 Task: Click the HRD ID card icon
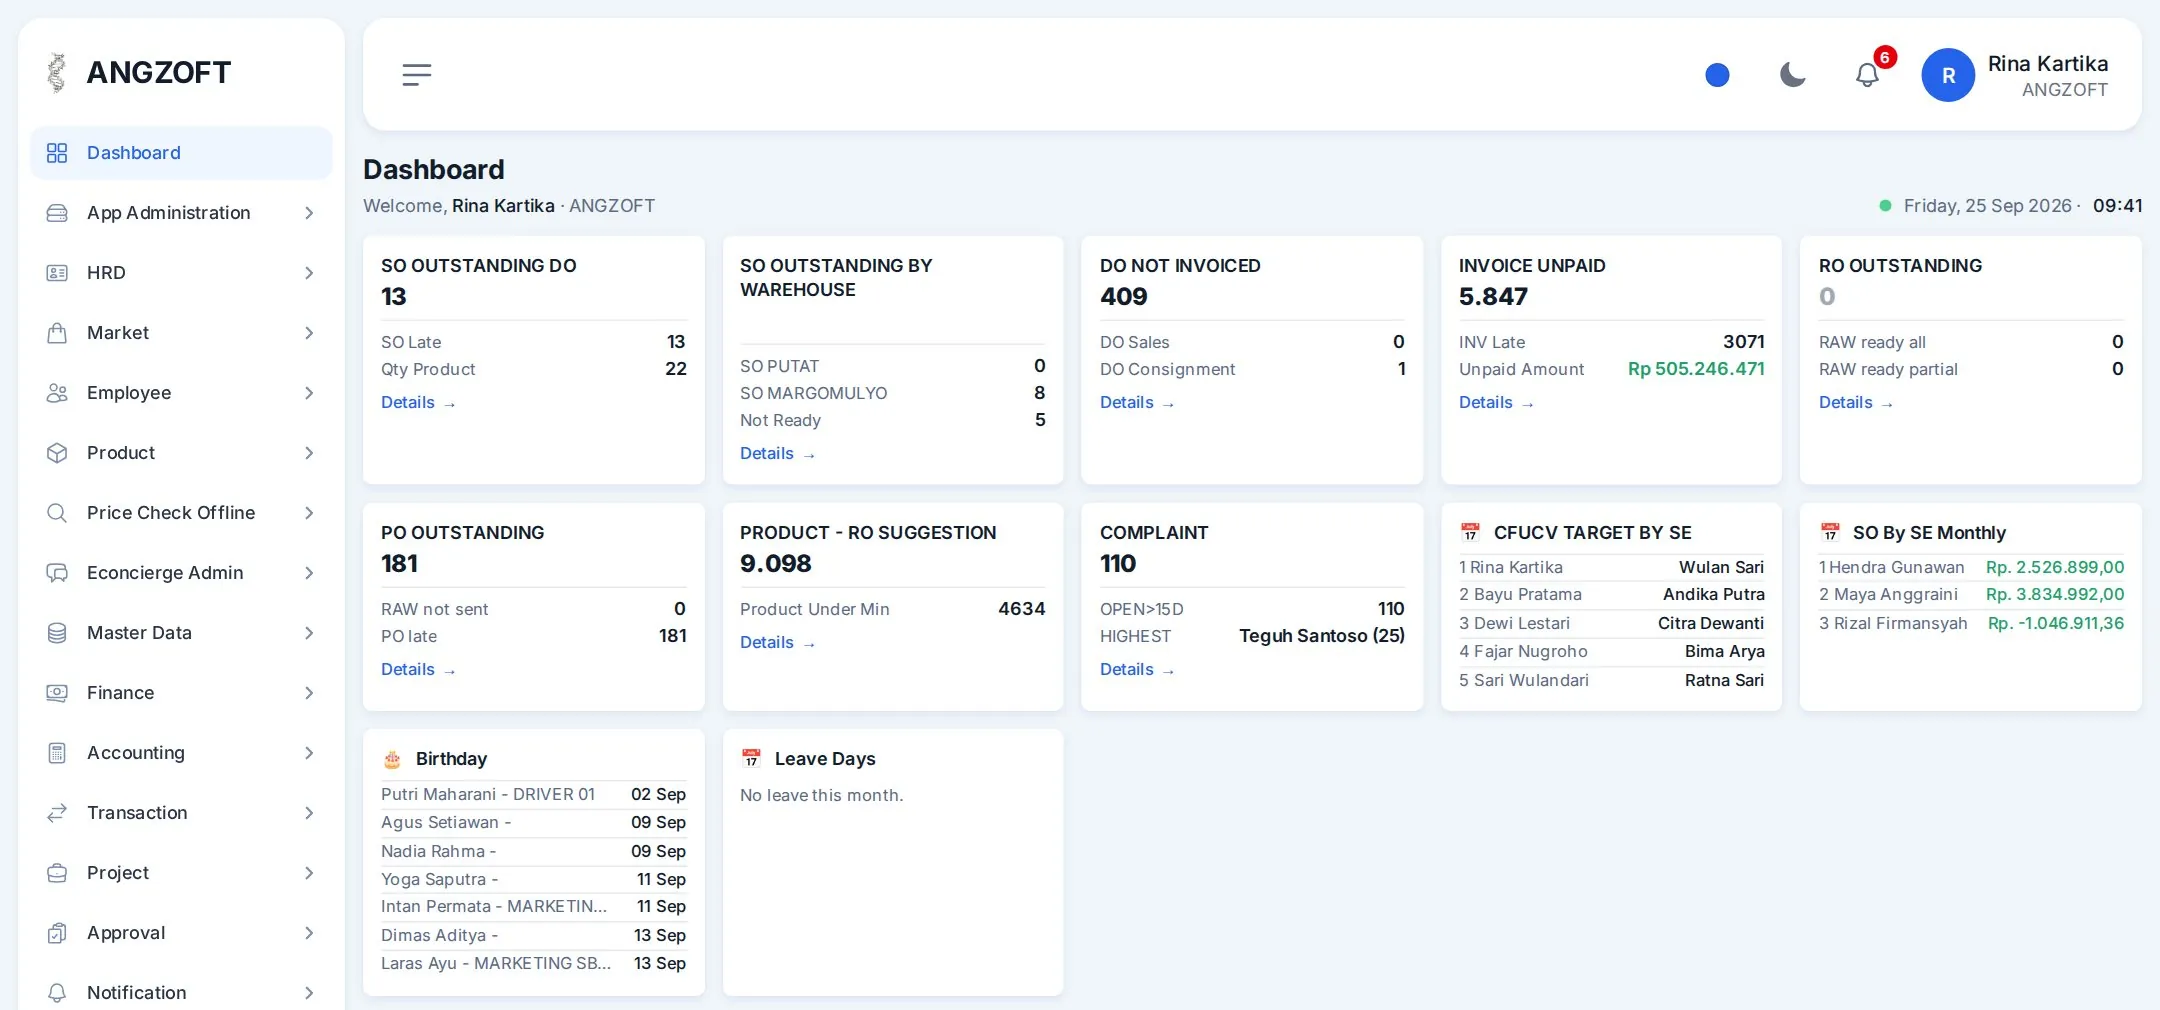[57, 273]
